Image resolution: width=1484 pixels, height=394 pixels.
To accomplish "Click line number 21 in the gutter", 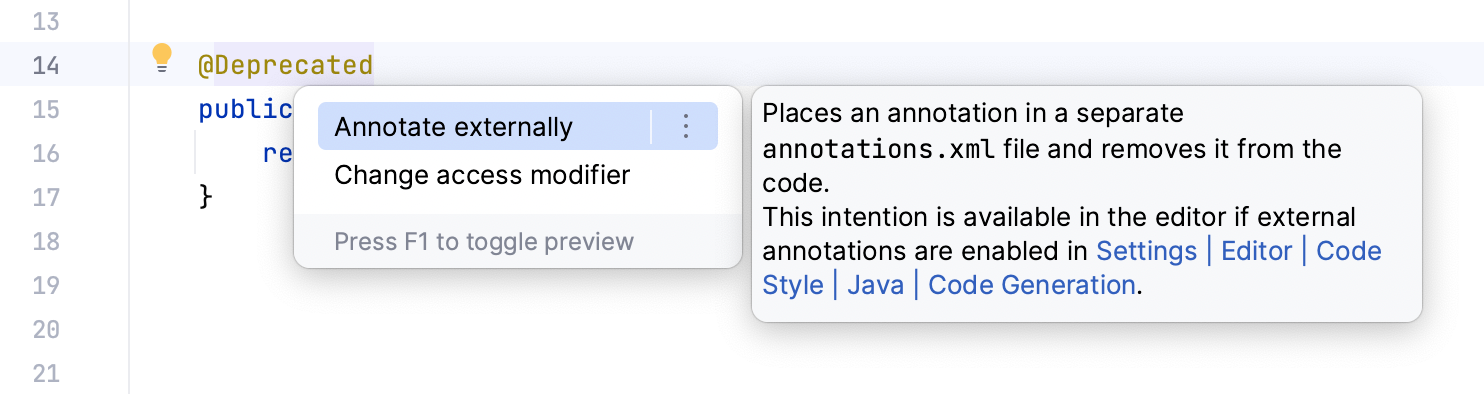I will tap(45, 373).
